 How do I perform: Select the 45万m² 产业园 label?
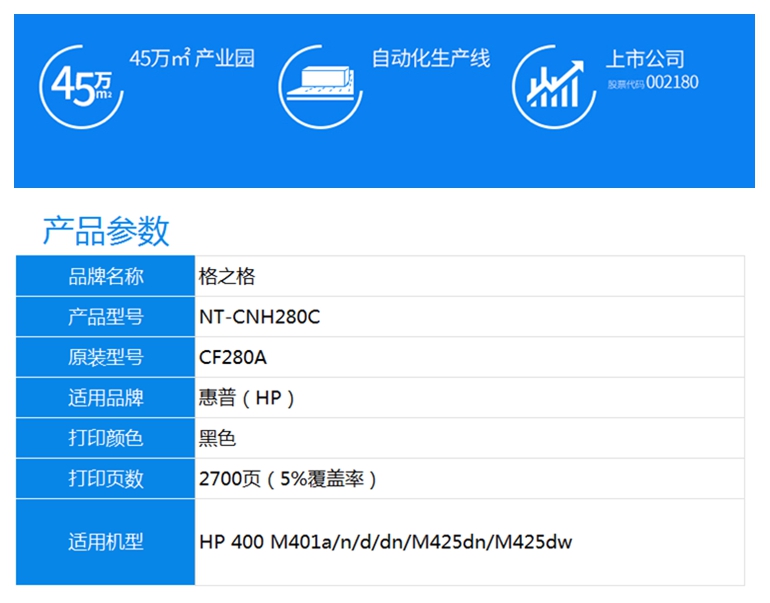192,58
